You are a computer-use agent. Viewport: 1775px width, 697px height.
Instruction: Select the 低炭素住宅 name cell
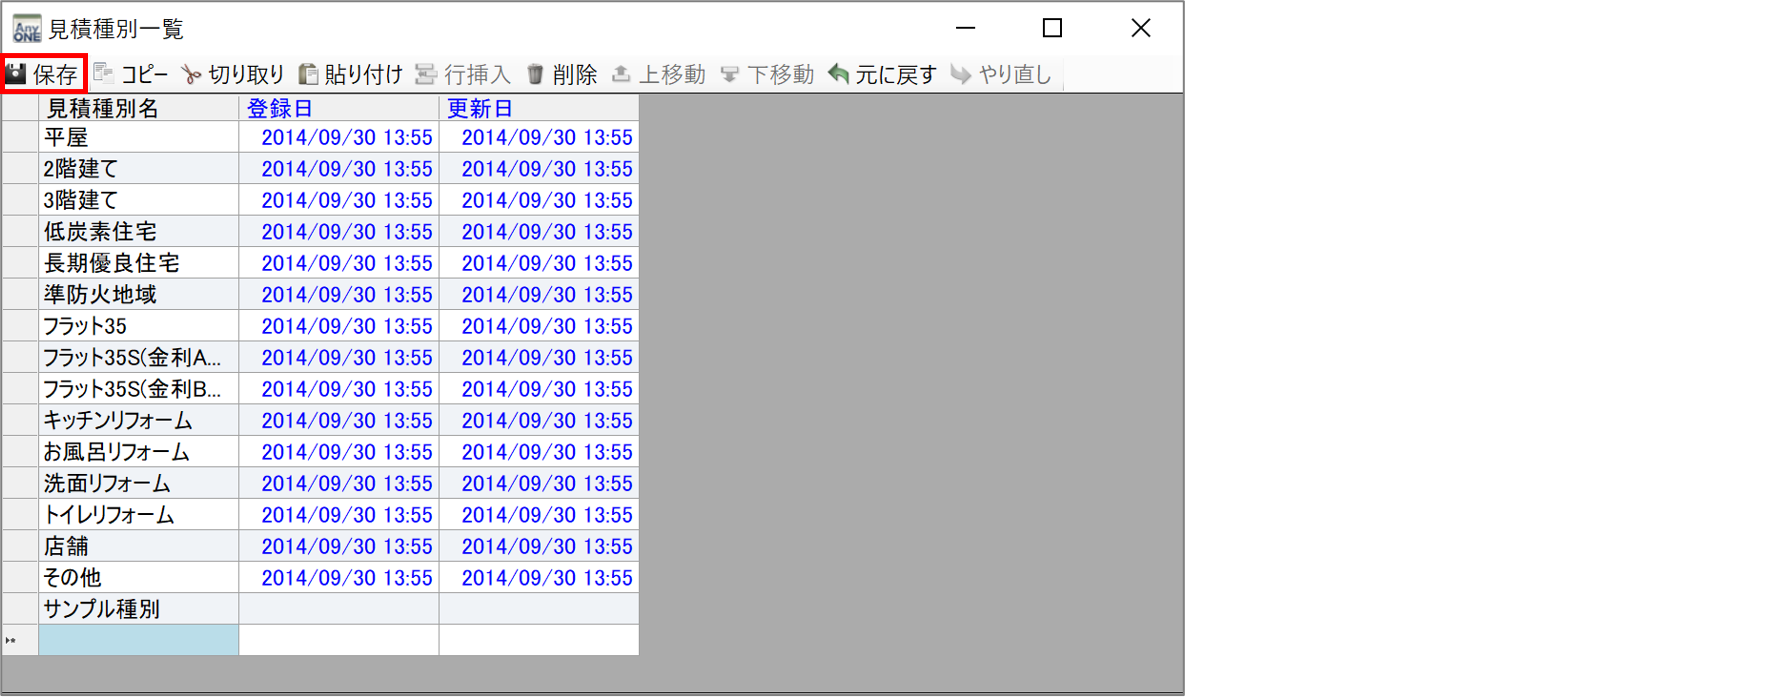click(138, 232)
